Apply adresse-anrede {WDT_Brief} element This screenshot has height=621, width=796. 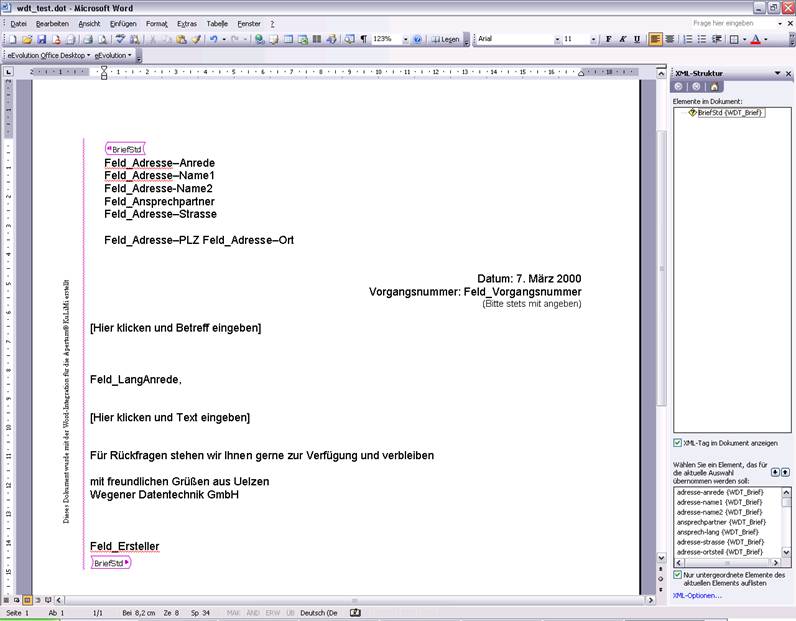720,492
